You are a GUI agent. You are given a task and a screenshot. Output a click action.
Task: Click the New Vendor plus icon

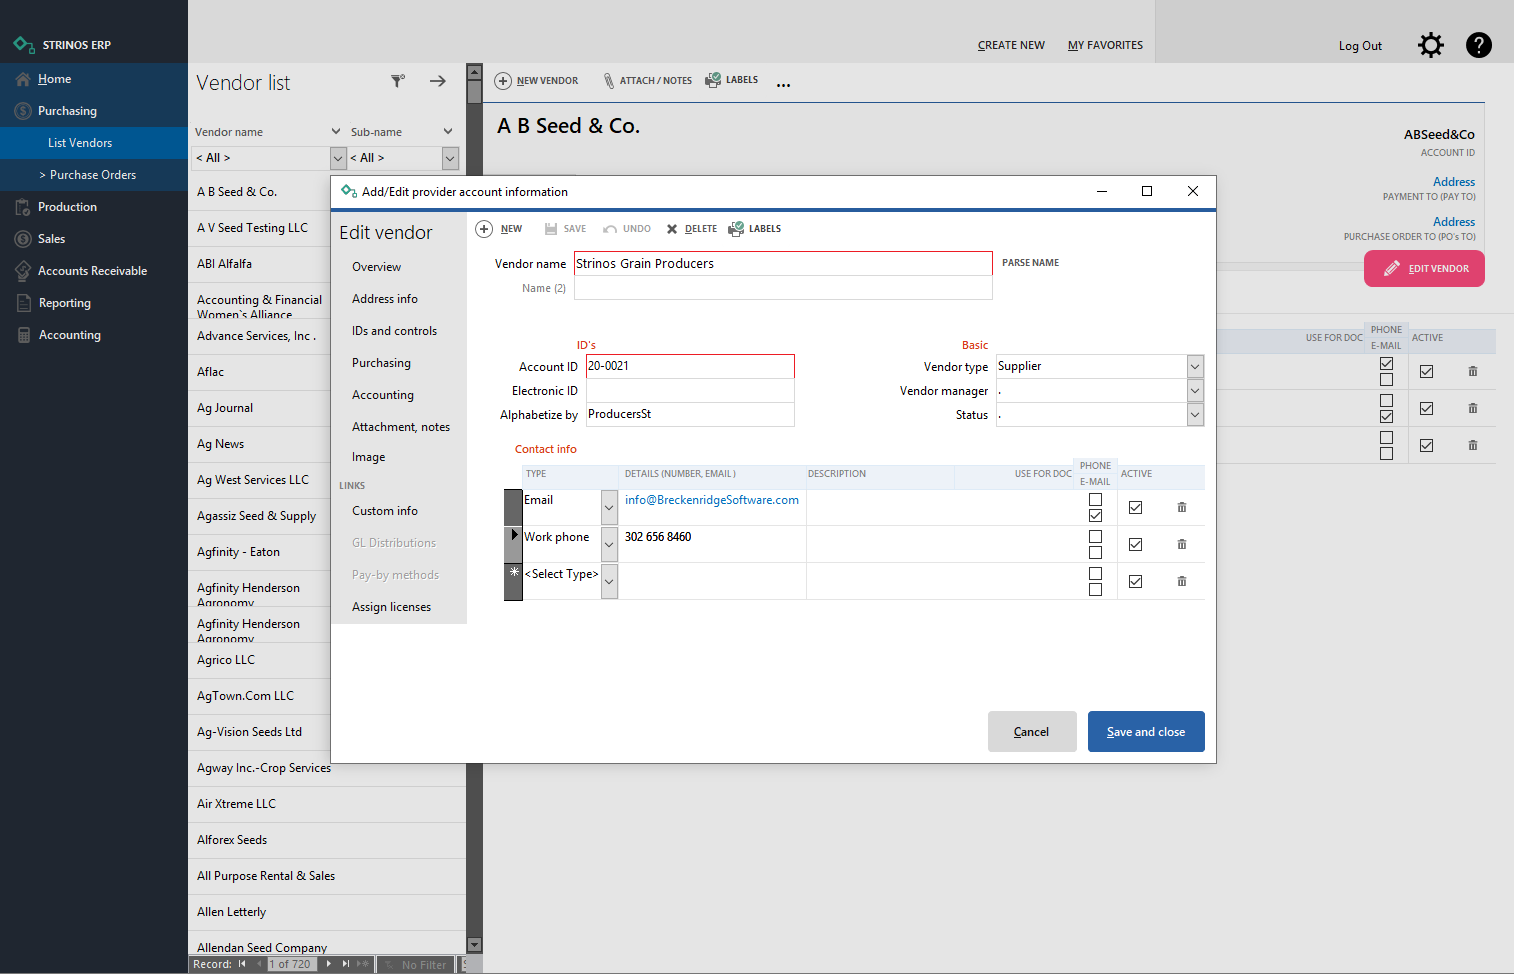coord(503,81)
